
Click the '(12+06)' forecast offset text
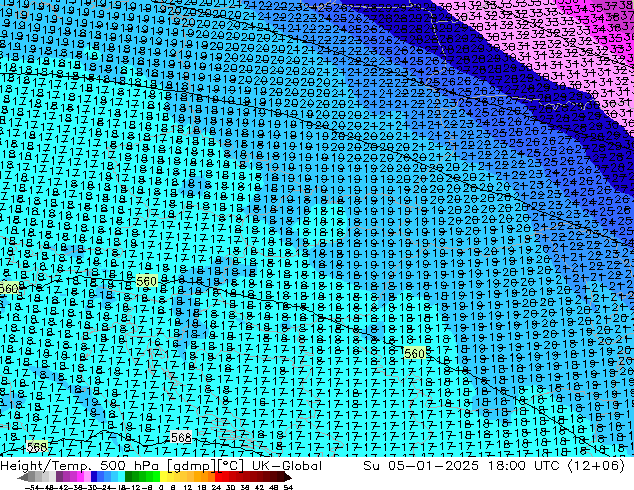pyautogui.click(x=596, y=466)
